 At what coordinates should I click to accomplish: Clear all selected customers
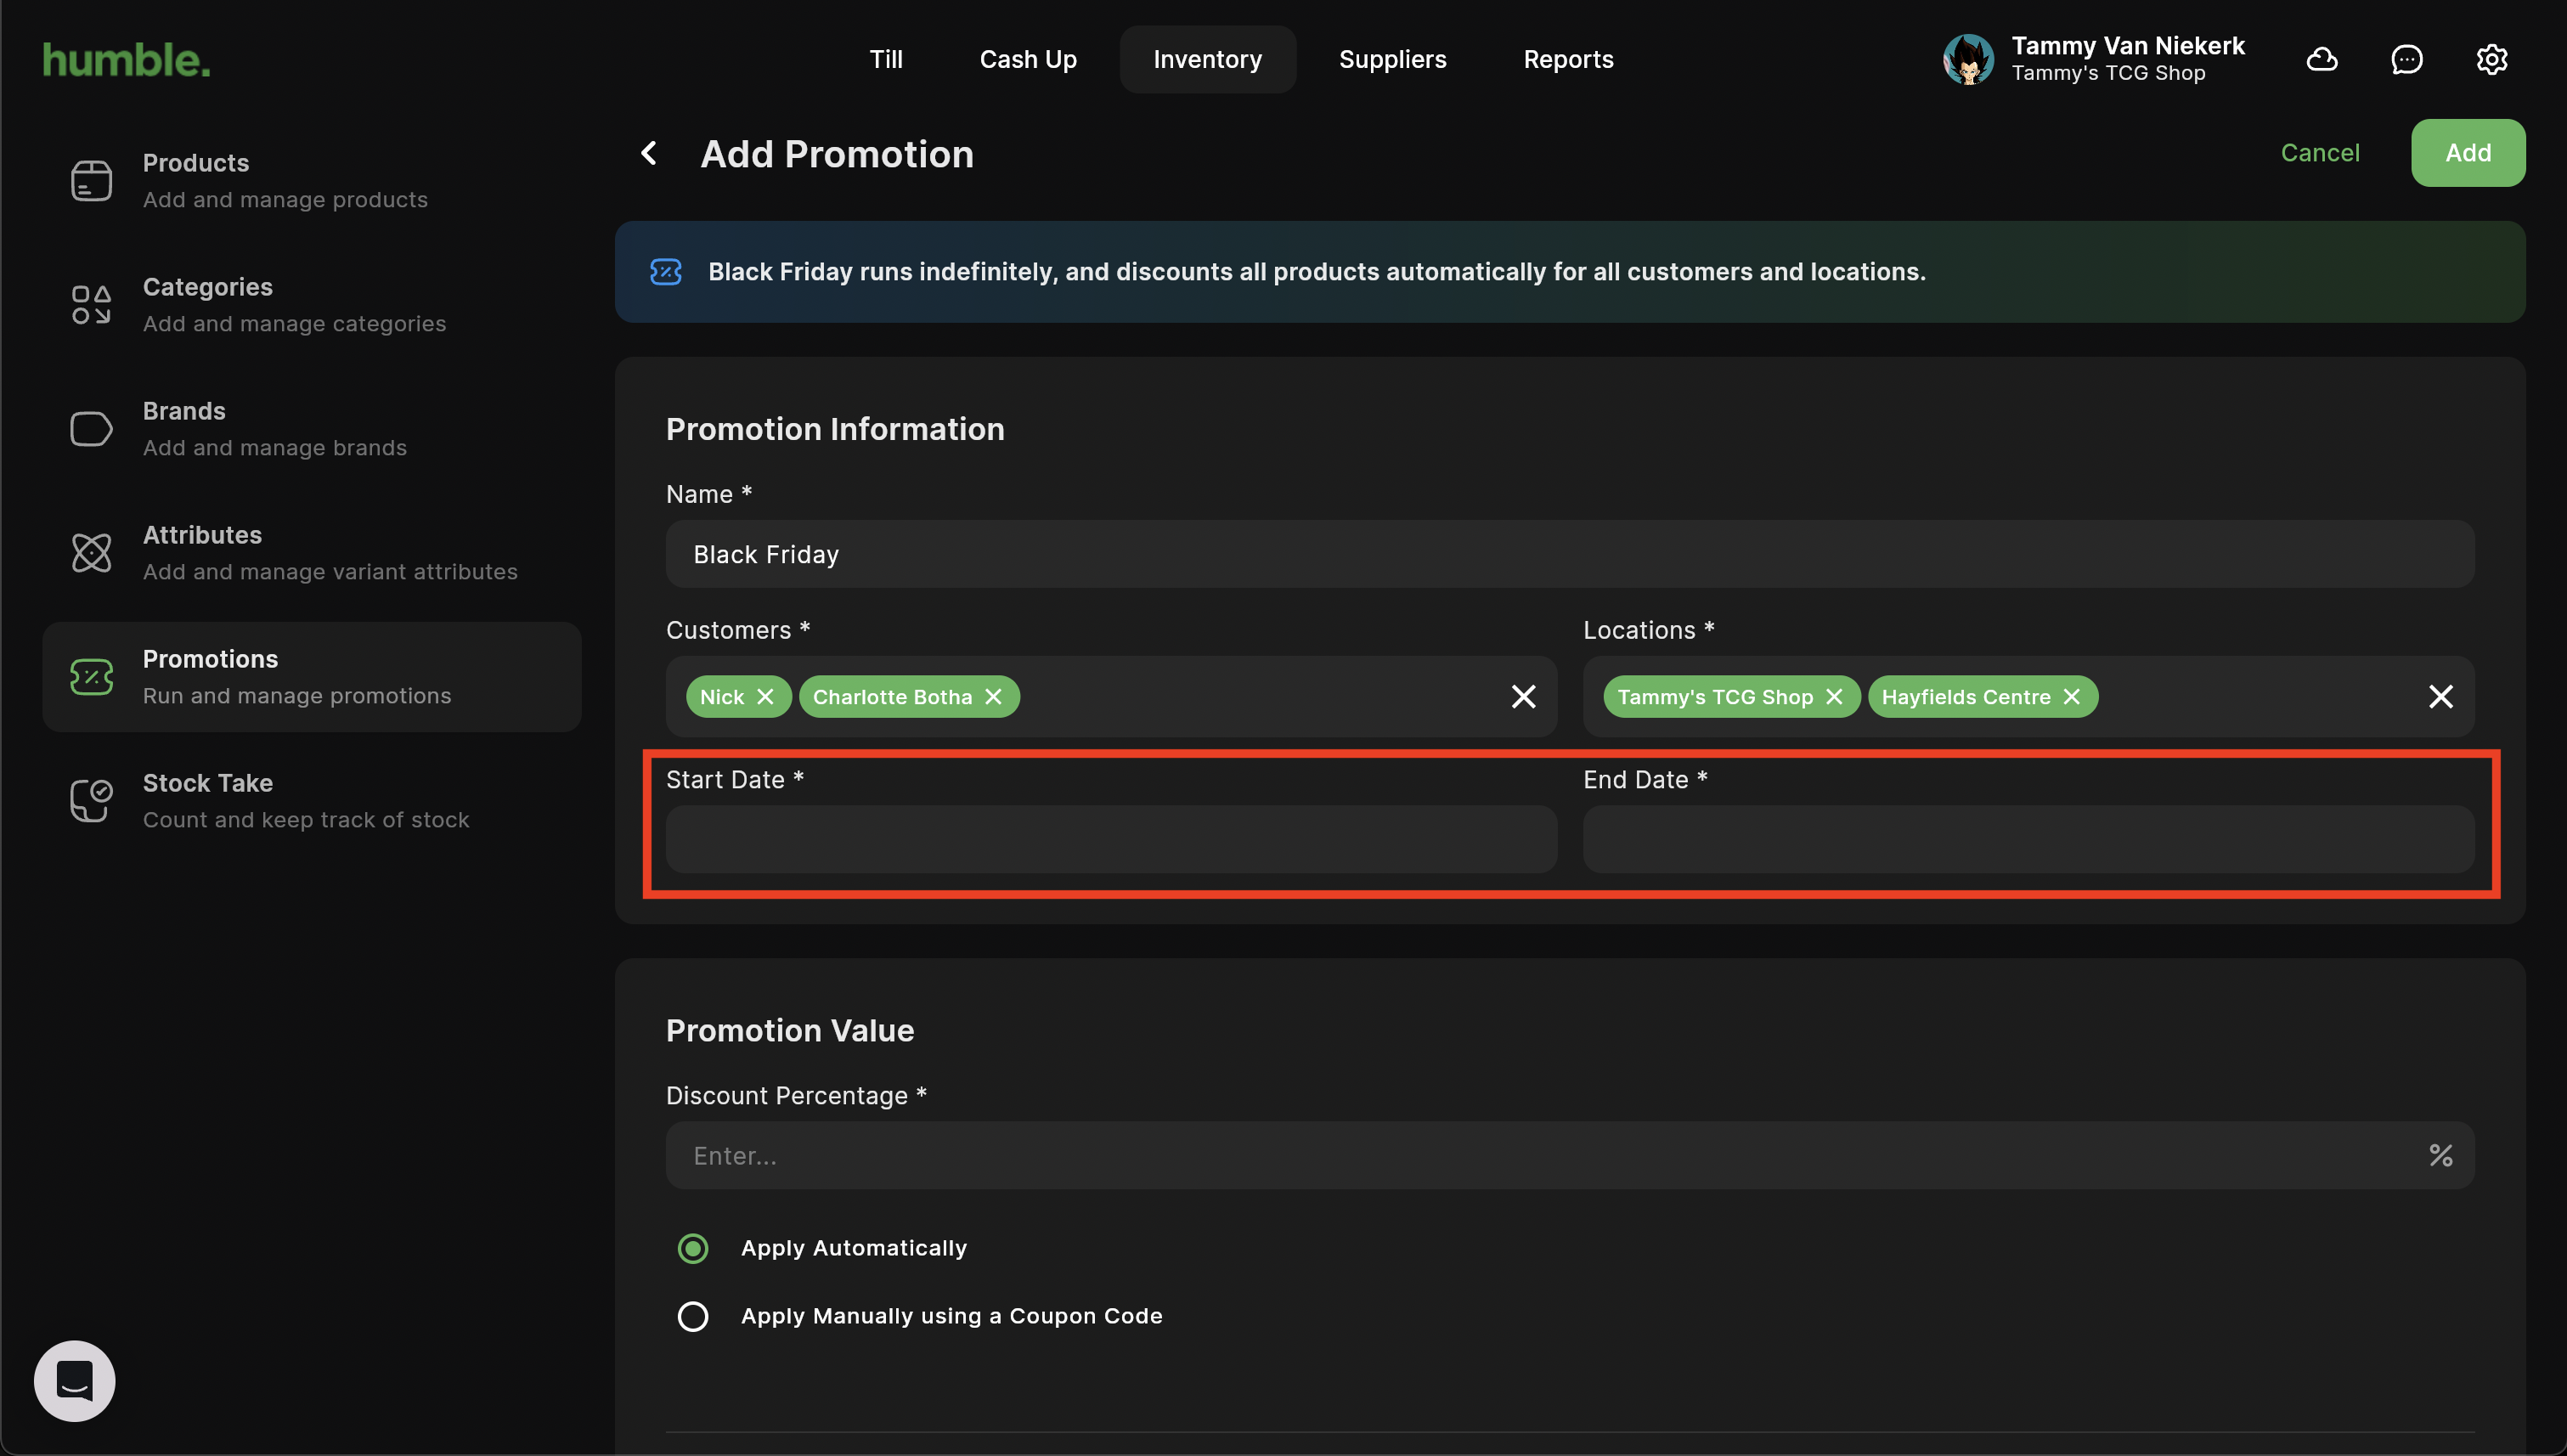click(x=1523, y=697)
